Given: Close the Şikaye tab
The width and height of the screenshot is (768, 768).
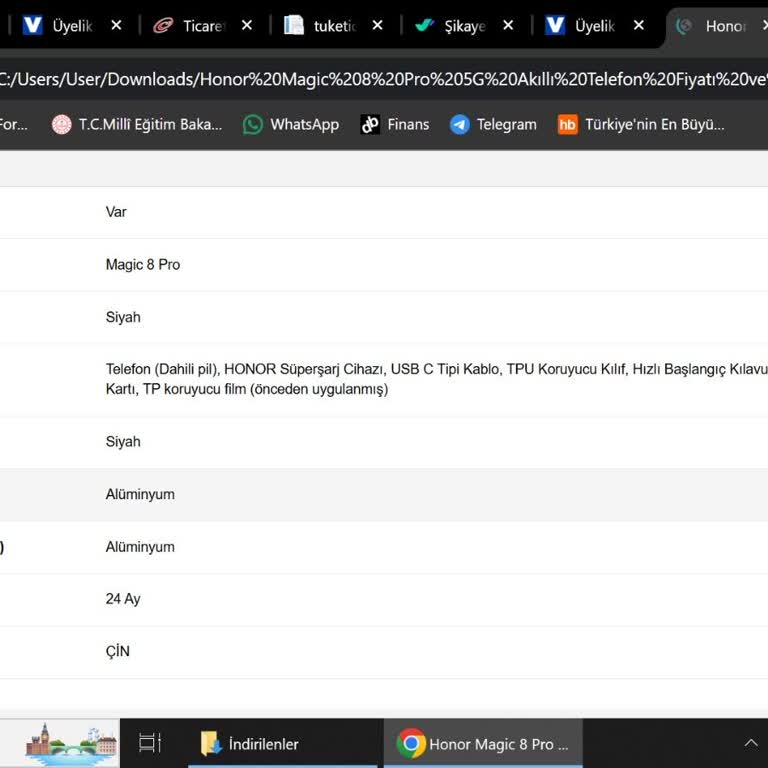Looking at the screenshot, I should pyautogui.click(x=508, y=25).
